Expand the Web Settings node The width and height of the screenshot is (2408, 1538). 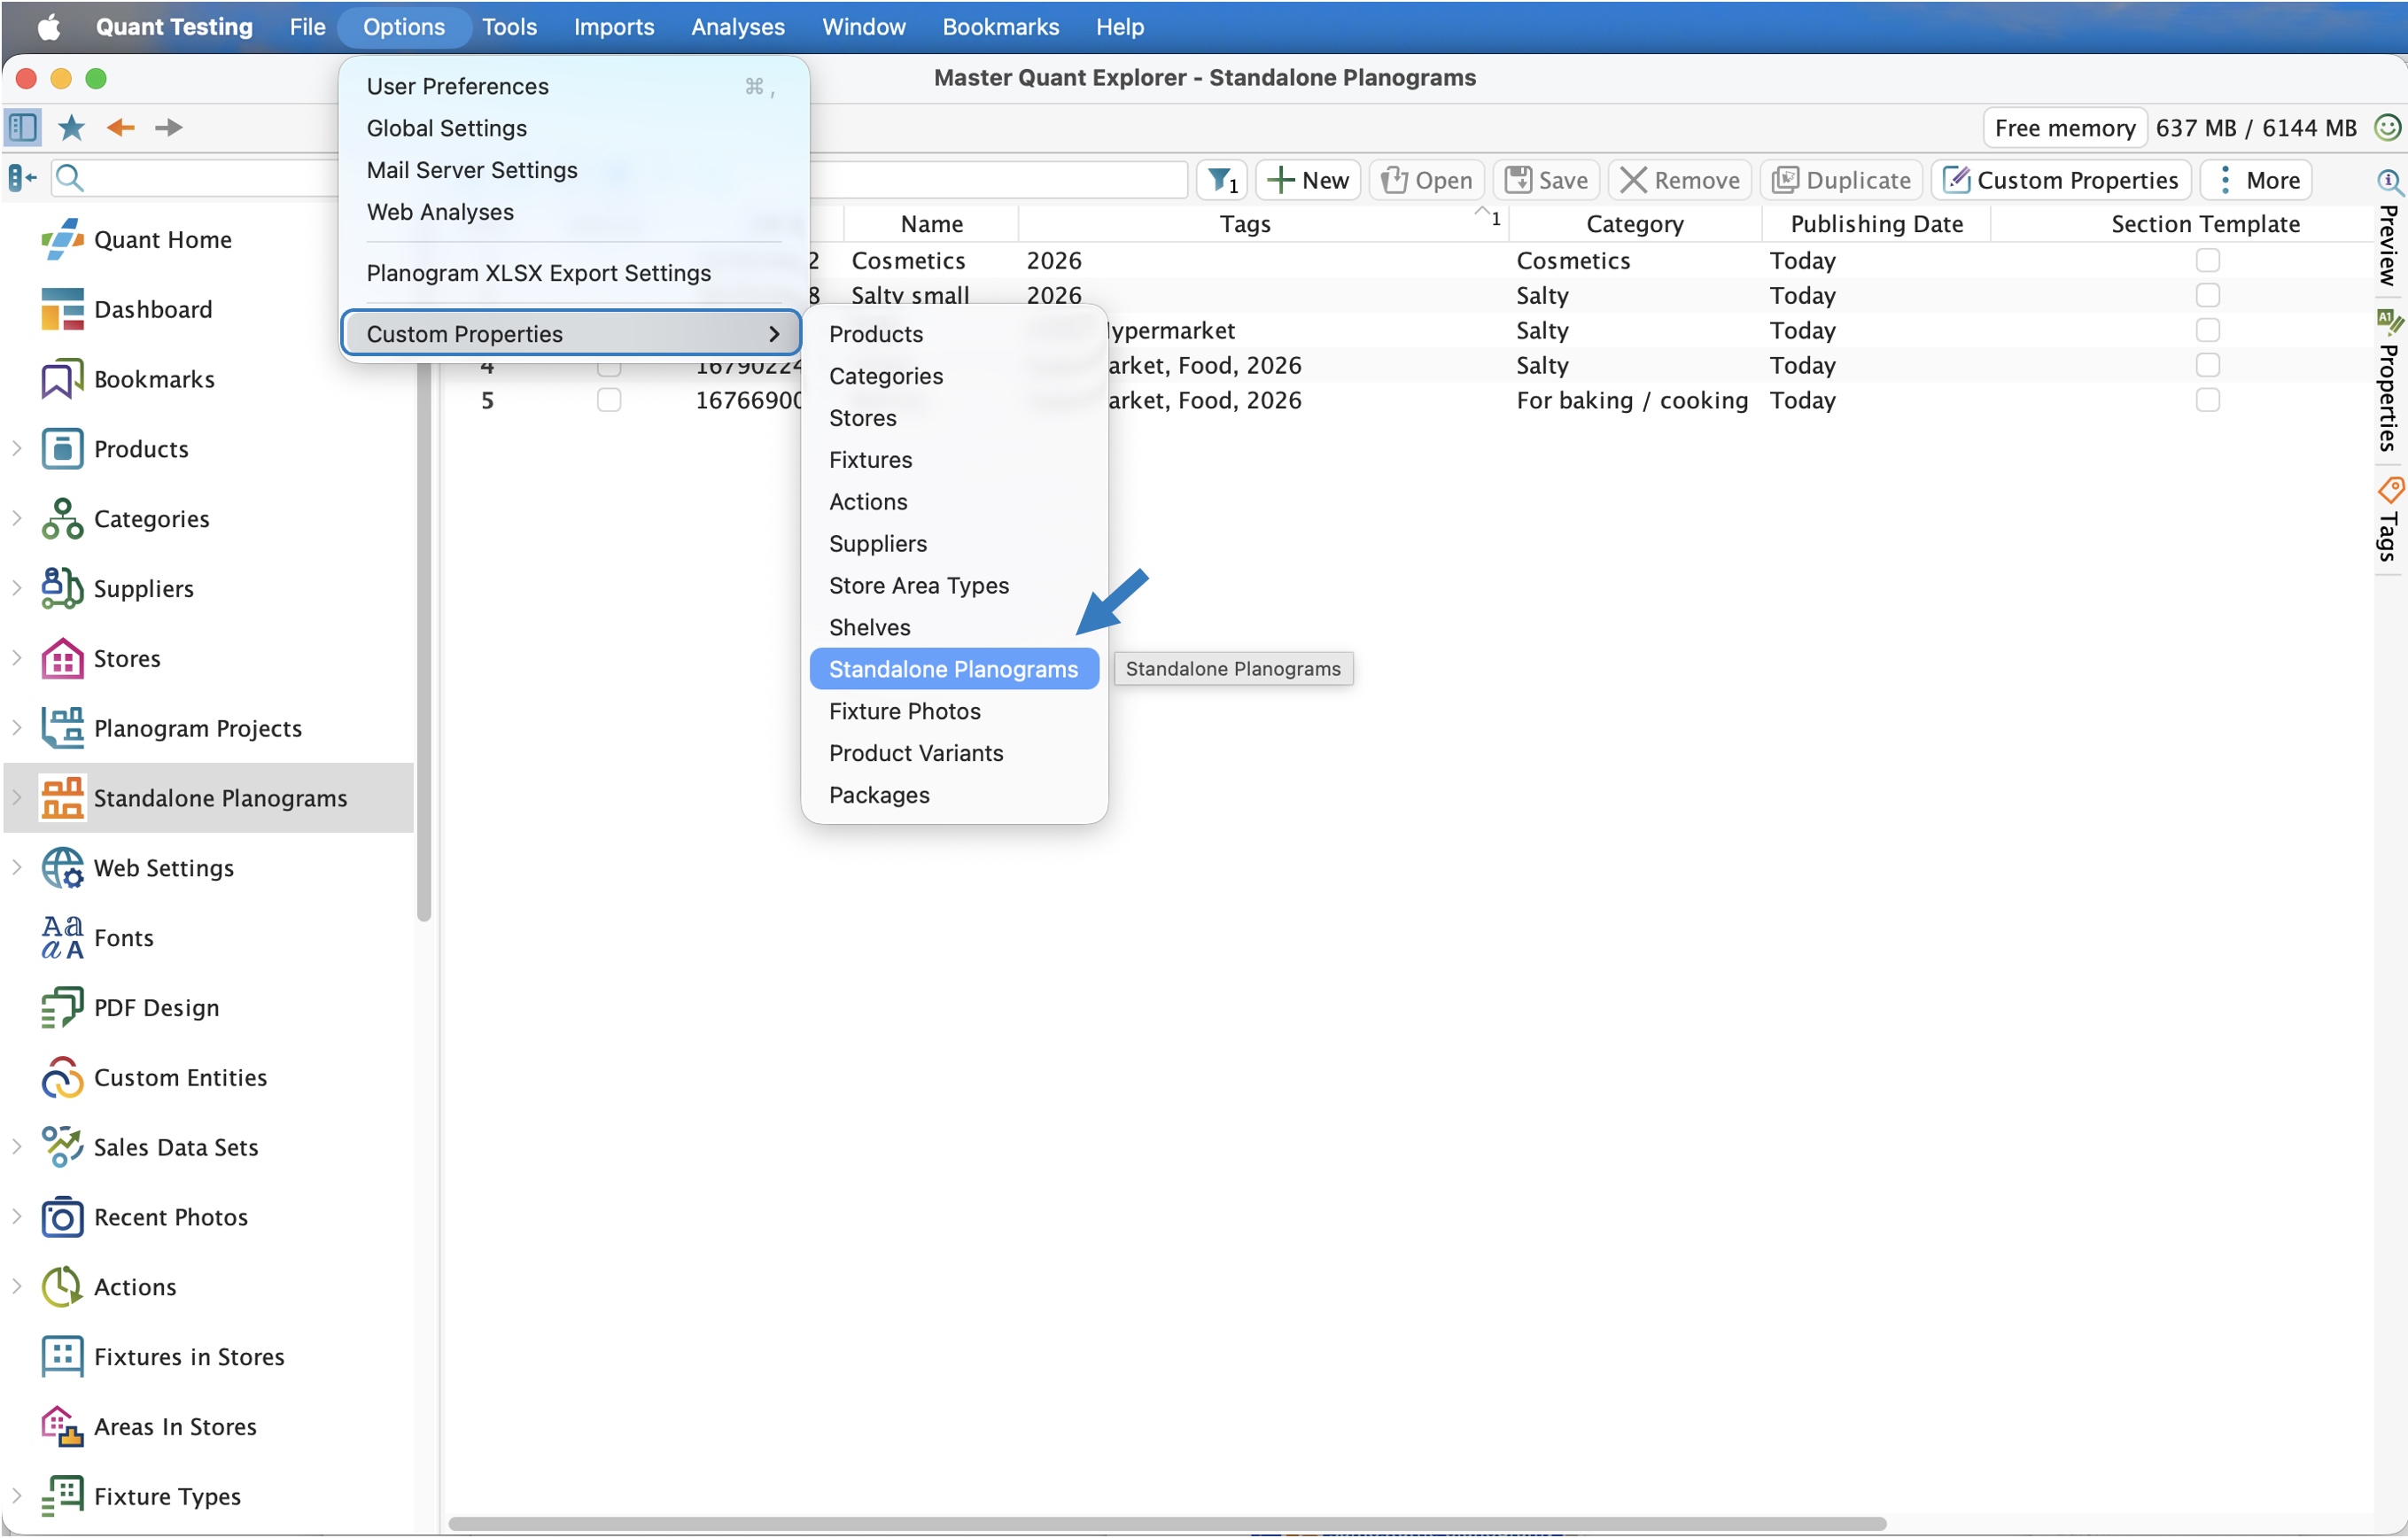17,868
